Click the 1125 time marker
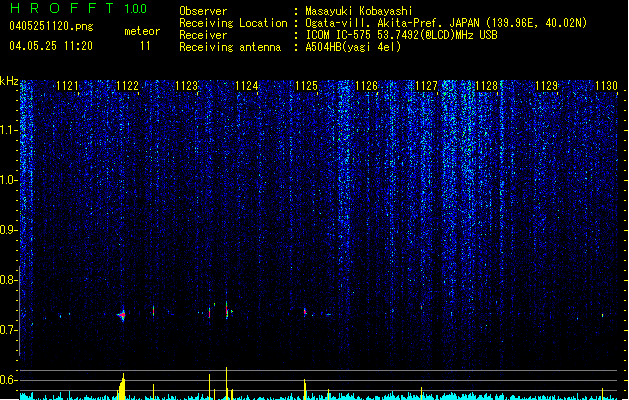The image size is (629, 400). [306, 86]
